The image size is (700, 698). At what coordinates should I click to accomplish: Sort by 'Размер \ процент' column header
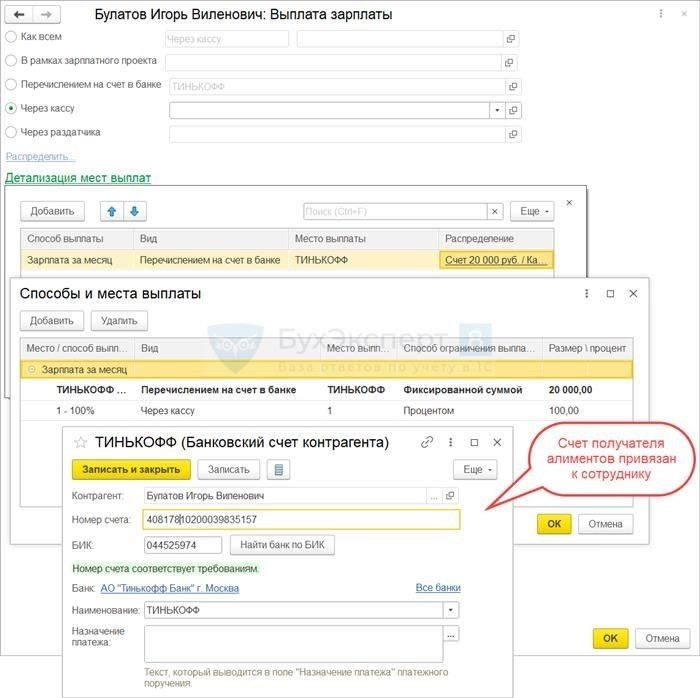(x=587, y=348)
